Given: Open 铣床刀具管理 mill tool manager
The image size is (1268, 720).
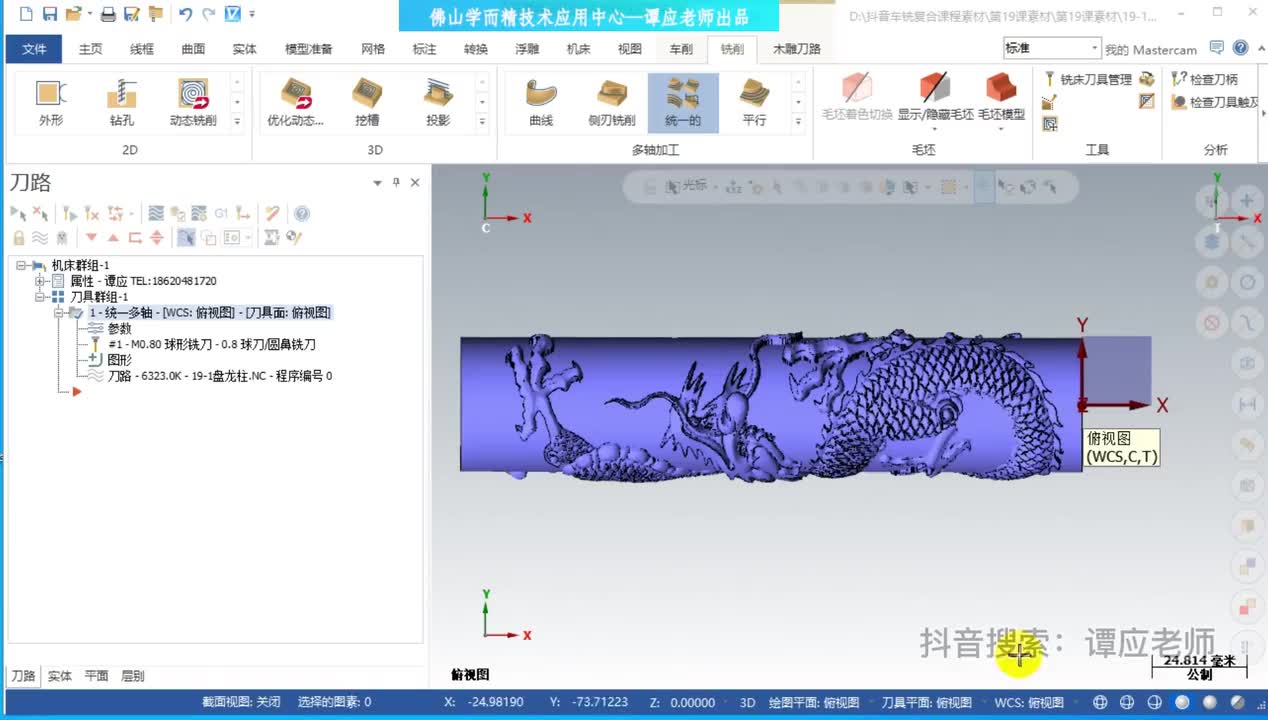Looking at the screenshot, I should point(1087,79).
